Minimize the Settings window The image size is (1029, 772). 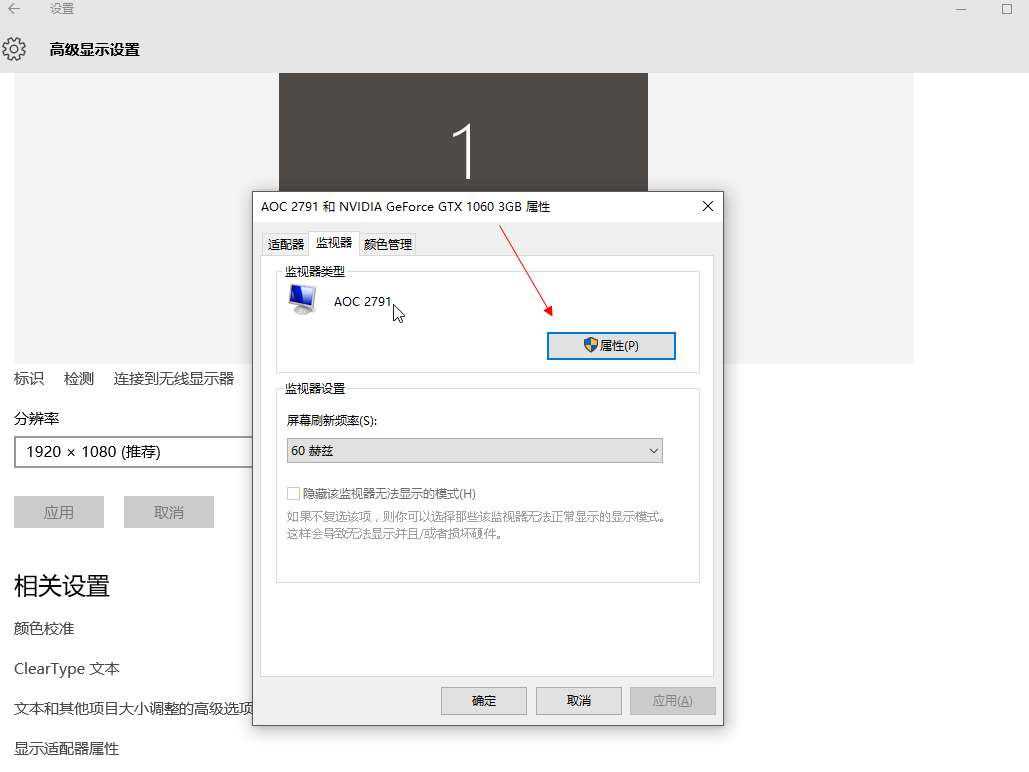click(x=961, y=9)
